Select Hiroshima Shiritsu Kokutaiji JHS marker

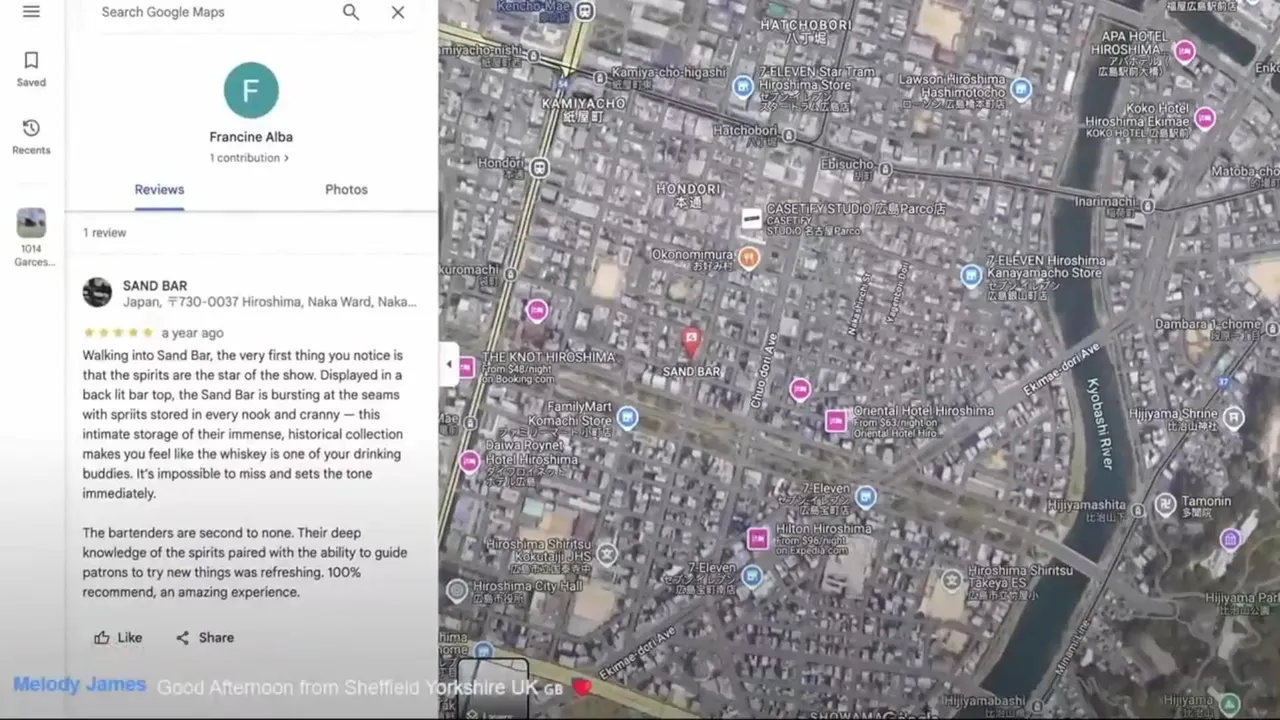(x=606, y=553)
